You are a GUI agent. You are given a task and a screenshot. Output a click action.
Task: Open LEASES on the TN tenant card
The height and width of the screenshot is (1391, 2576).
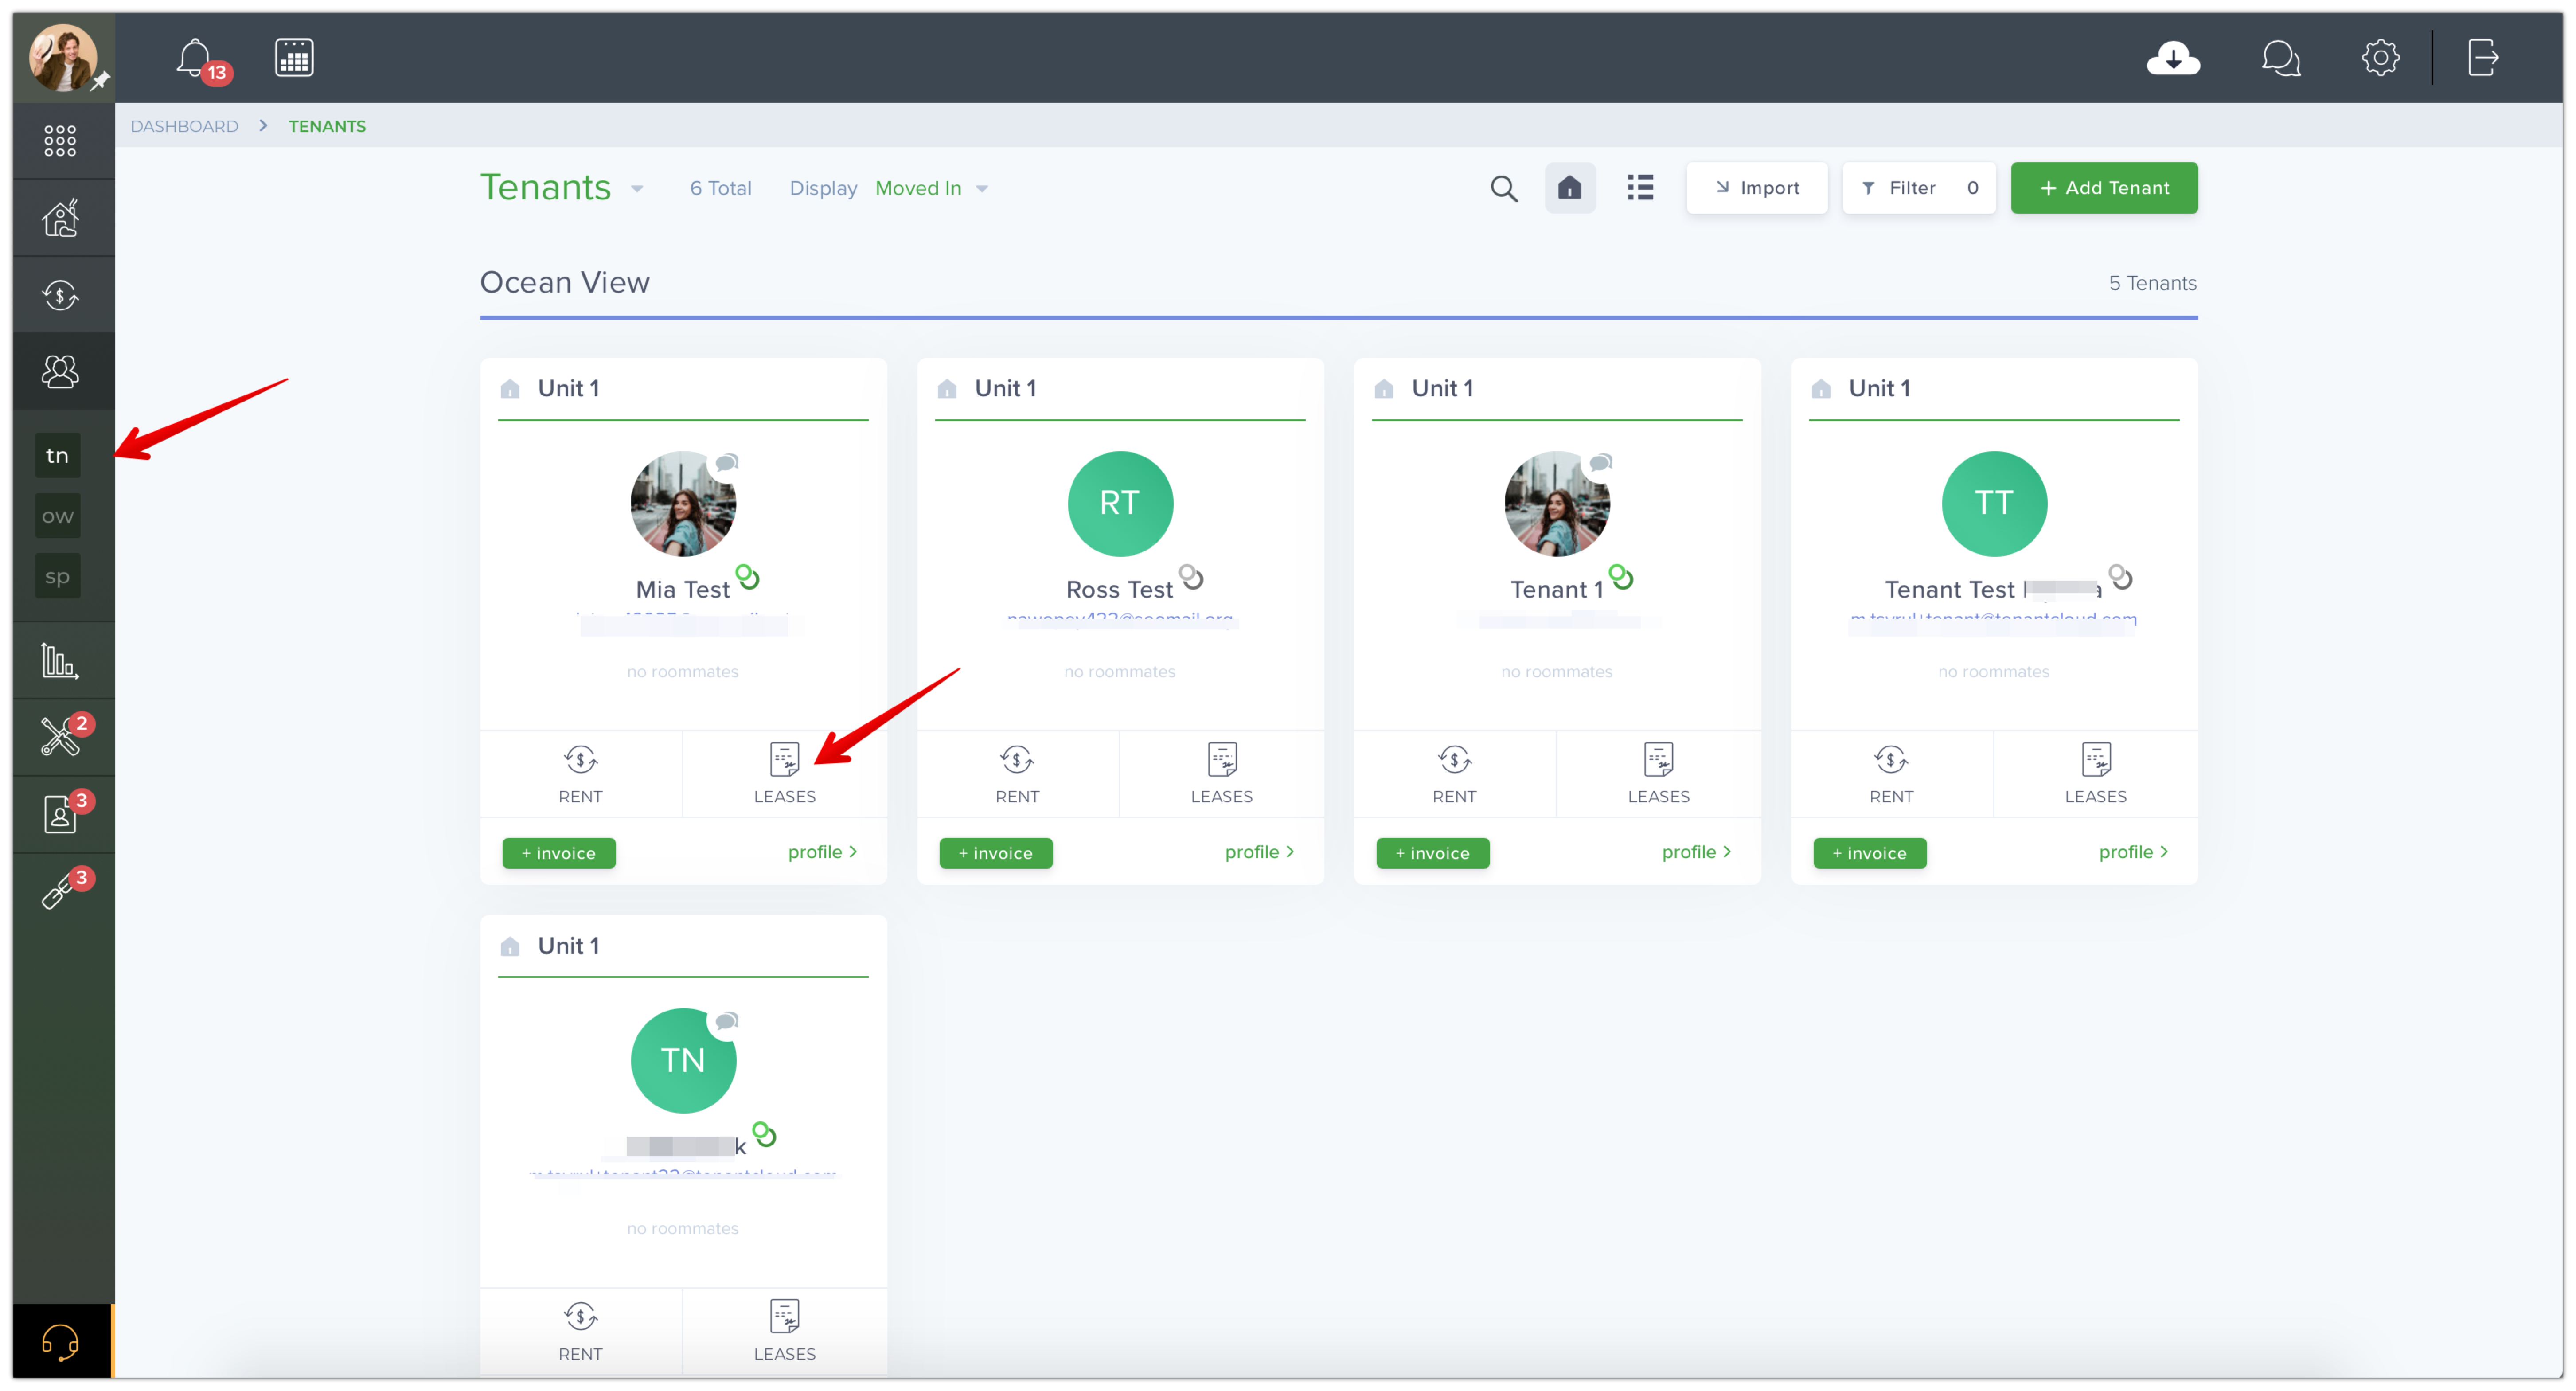(x=784, y=1331)
